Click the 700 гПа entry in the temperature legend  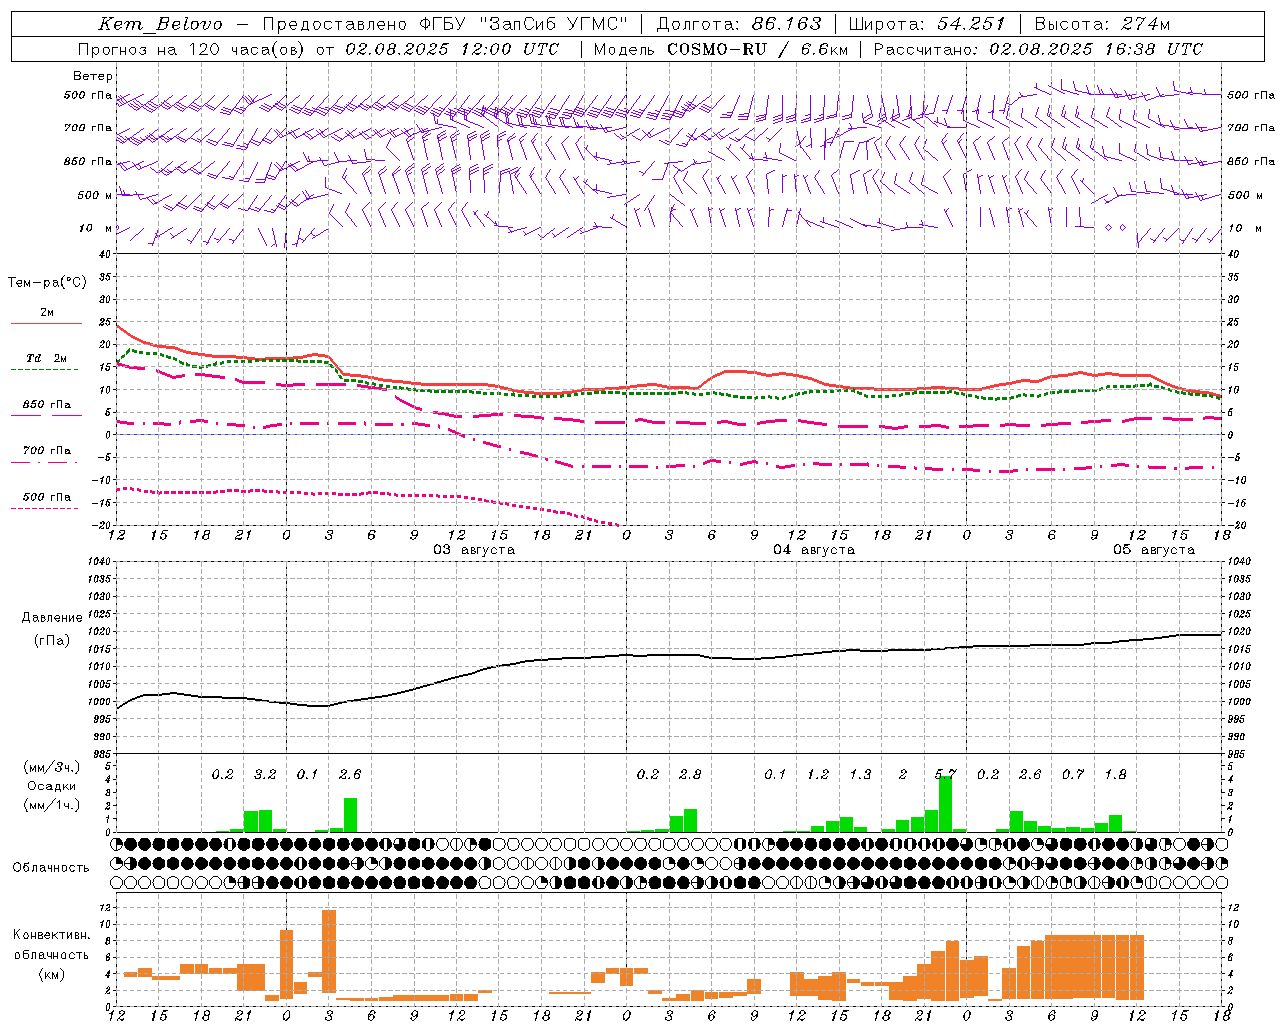click(x=47, y=451)
